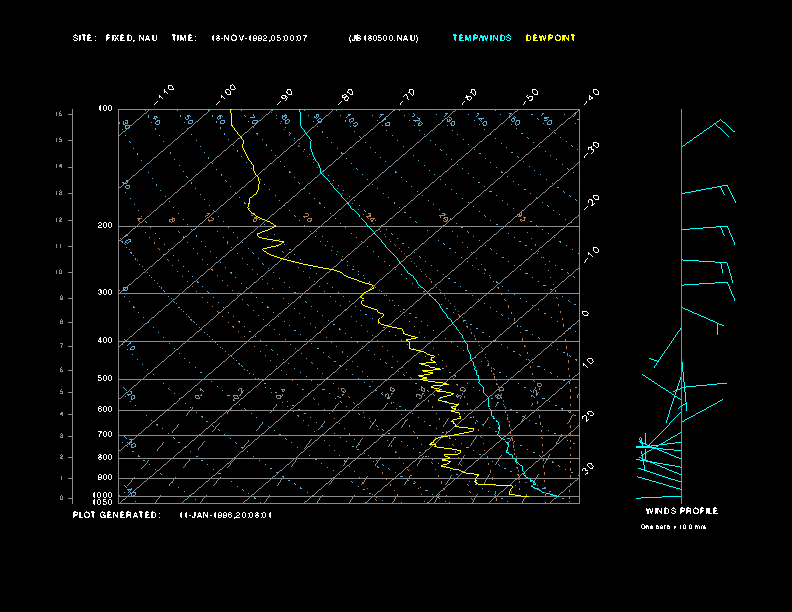Click the JB180500.NAU file name

(383, 38)
